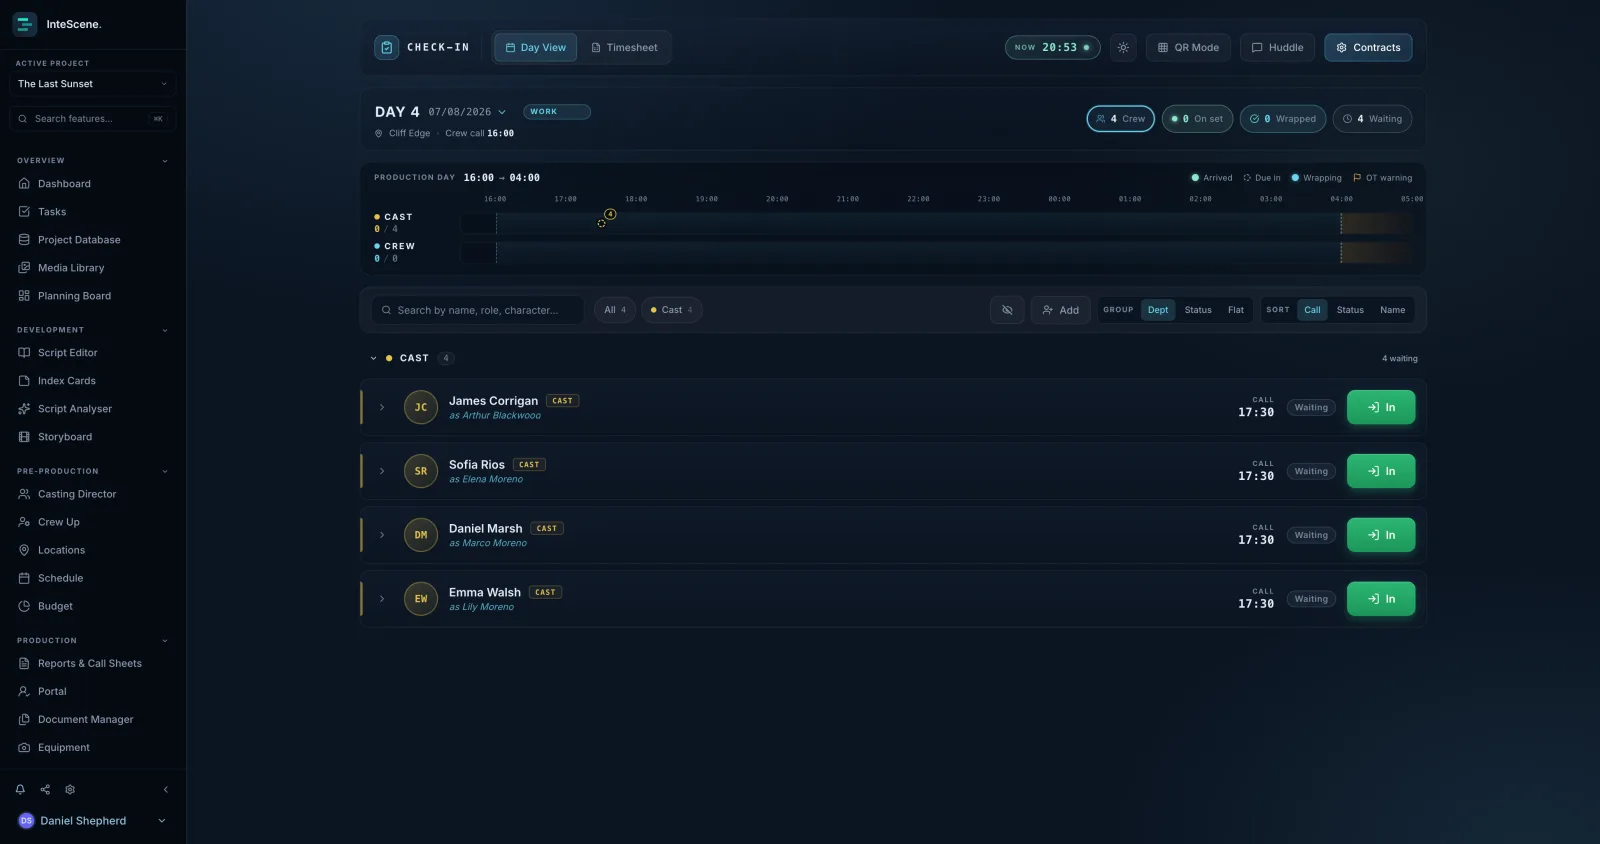Expand Sofia Rios row details
This screenshot has width=1600, height=844.
pos(382,471)
